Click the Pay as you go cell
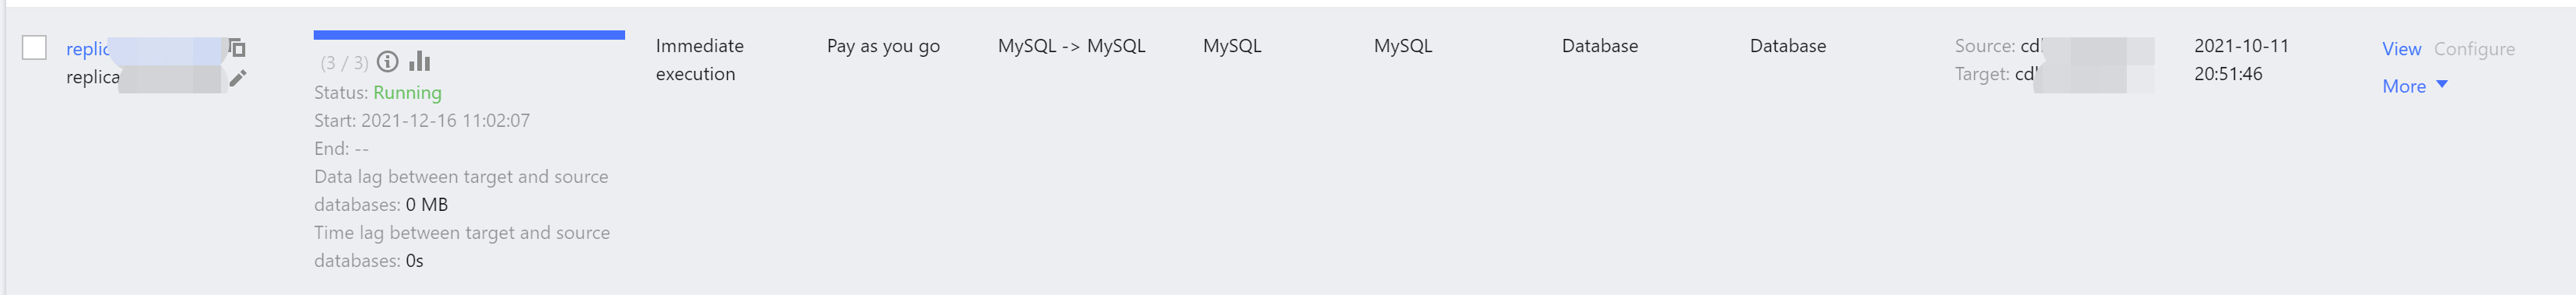Viewport: 2576px width, 295px height. click(883, 46)
